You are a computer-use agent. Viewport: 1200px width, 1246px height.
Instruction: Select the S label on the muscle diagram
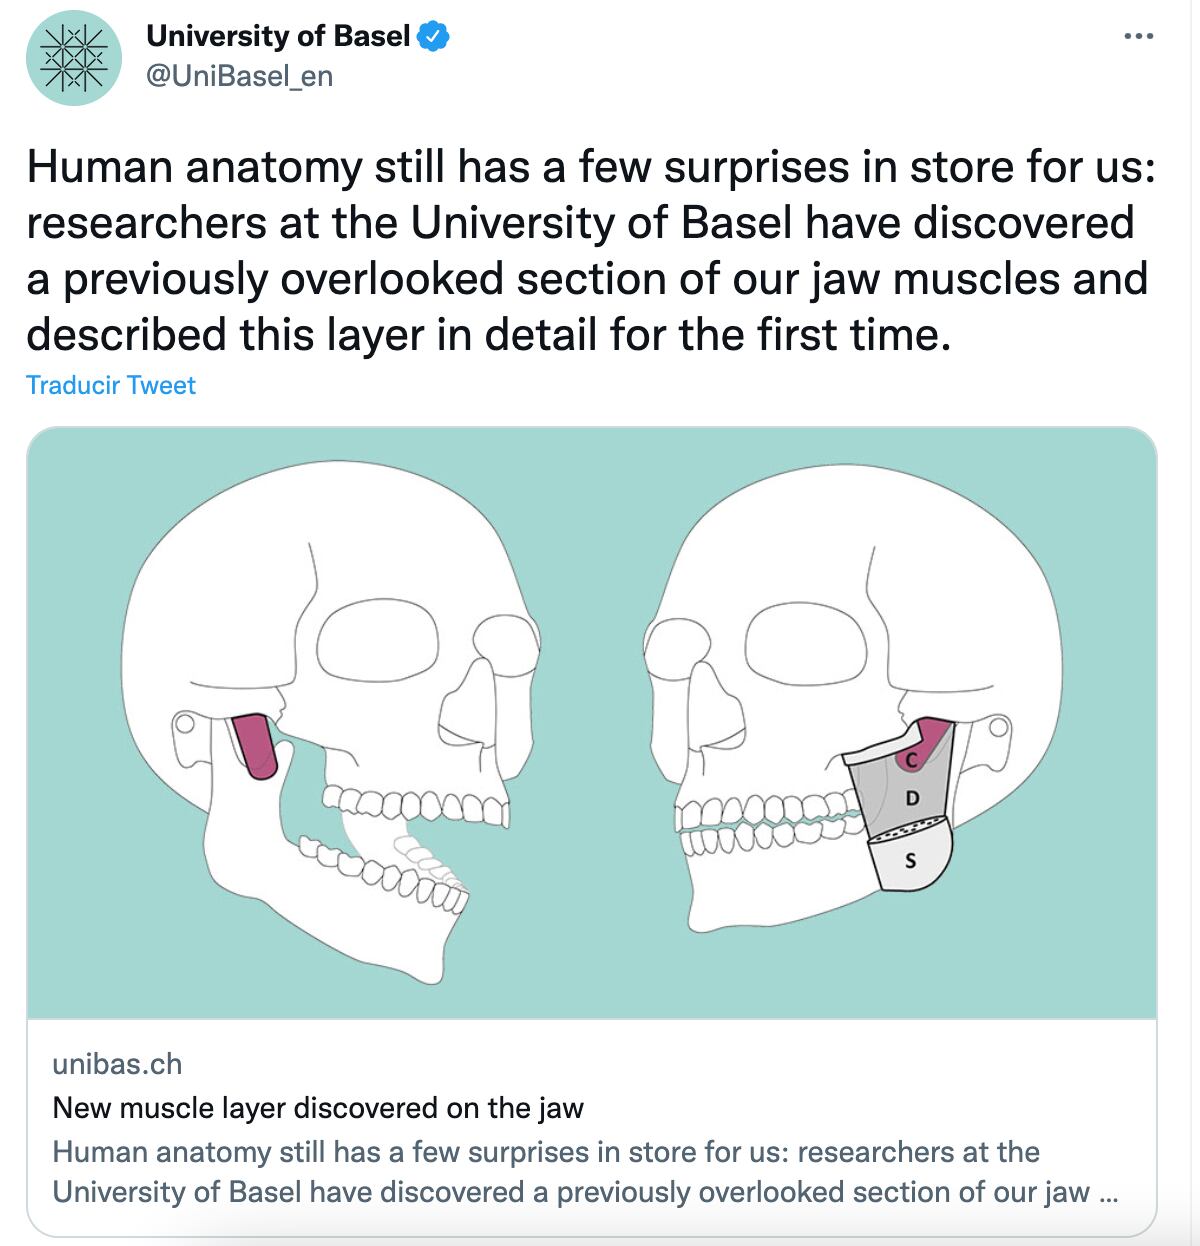[x=910, y=859]
